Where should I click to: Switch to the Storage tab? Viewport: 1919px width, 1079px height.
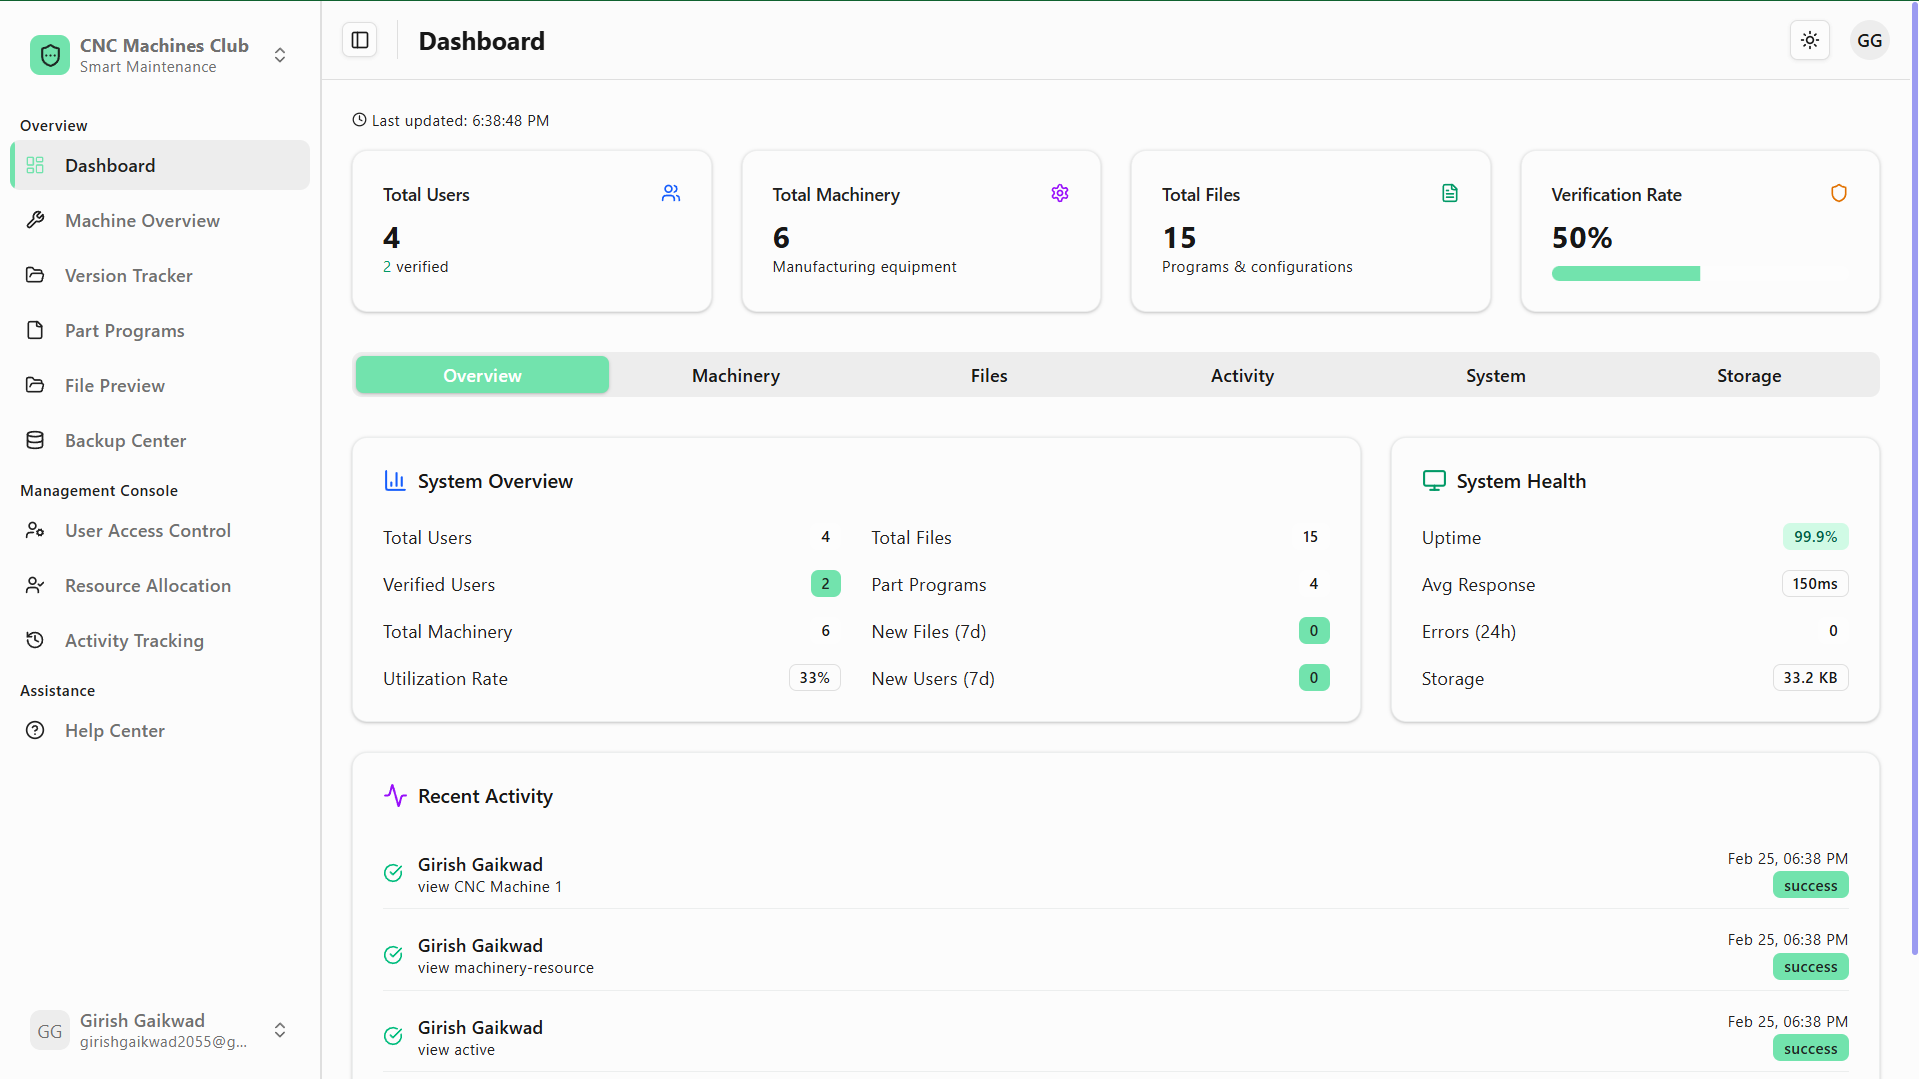[x=1748, y=375]
